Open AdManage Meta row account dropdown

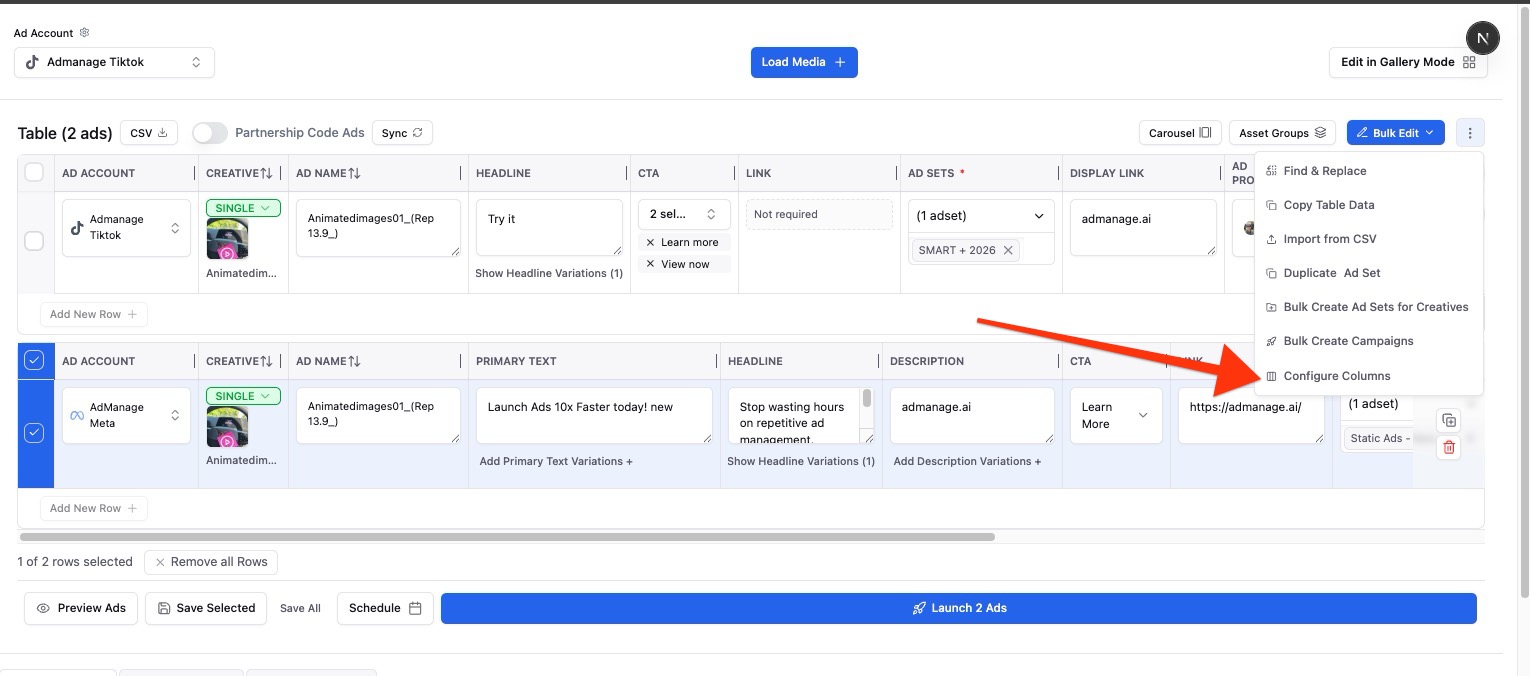tap(126, 415)
